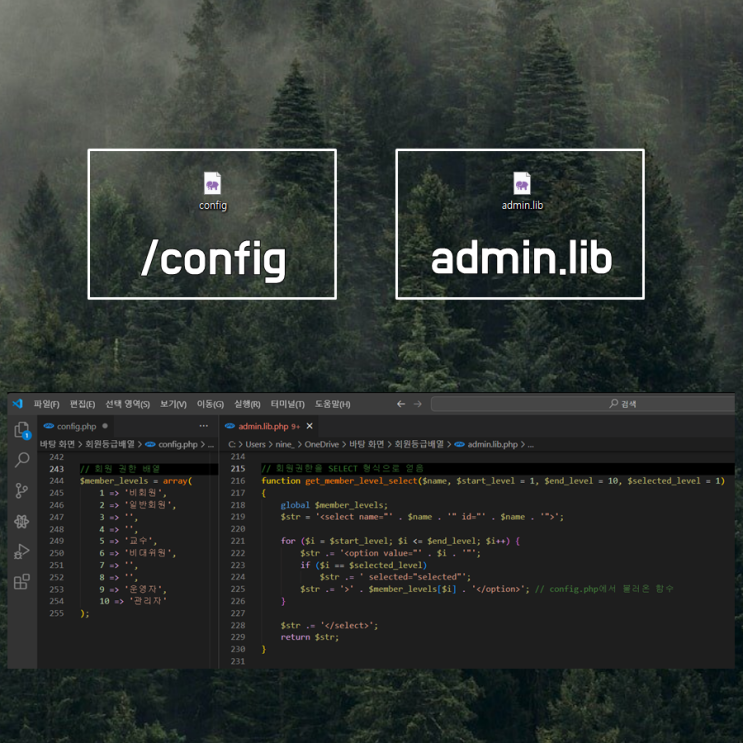This screenshot has height=743, width=743.
Task: Click line number 215 in the admin.lib.php editor
Action: pyautogui.click(x=238, y=469)
